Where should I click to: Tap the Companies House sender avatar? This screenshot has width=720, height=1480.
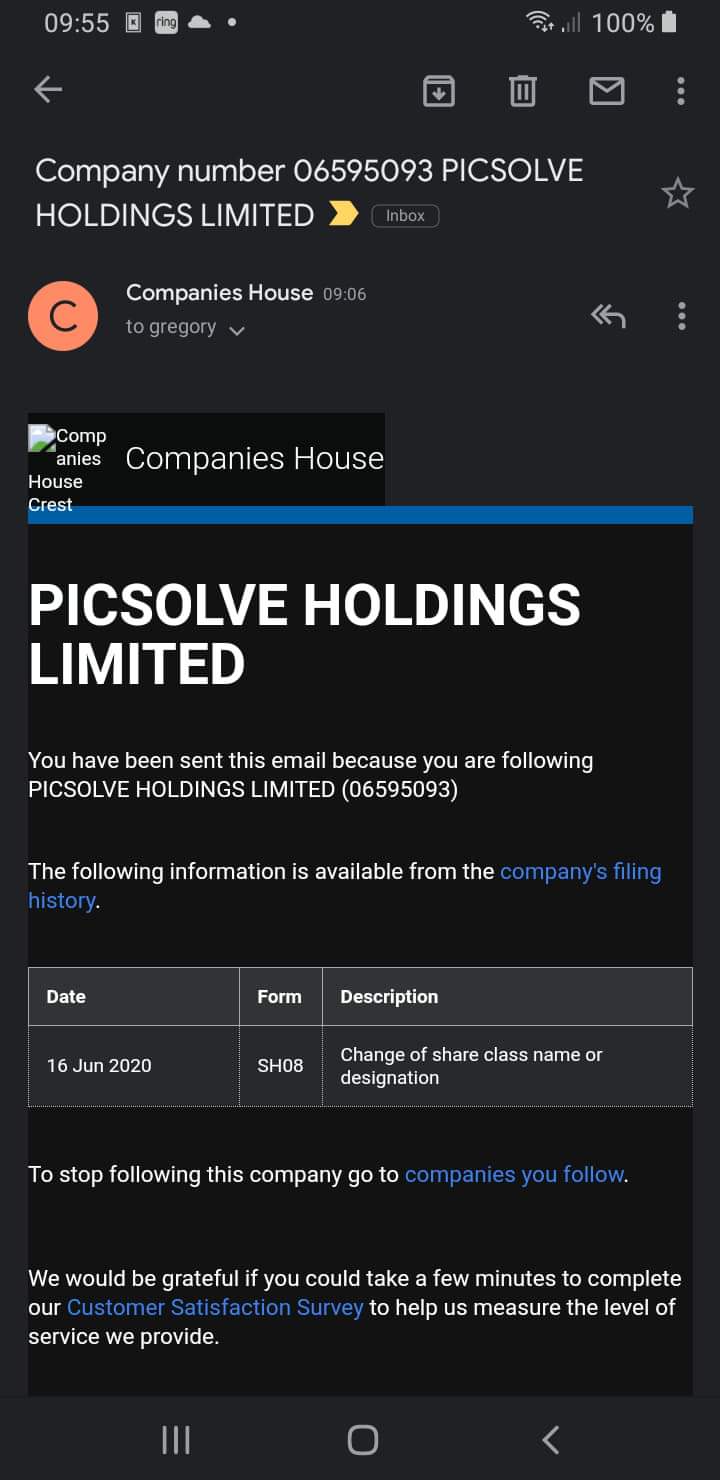63,316
